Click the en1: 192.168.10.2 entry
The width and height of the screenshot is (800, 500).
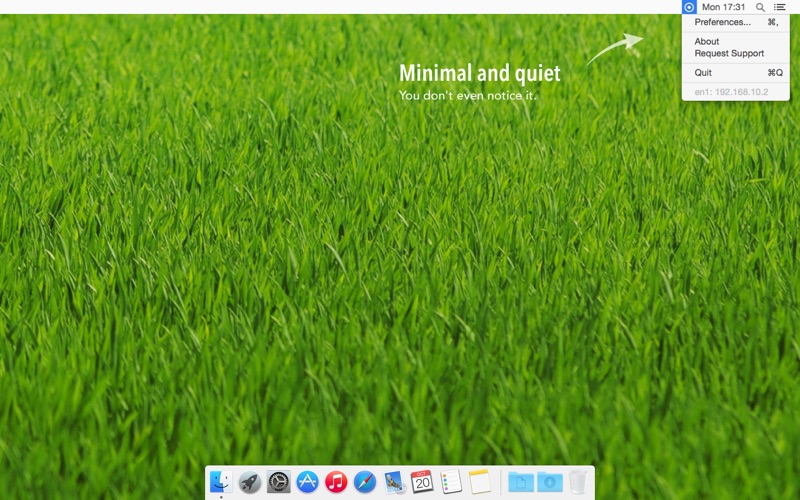point(736,92)
